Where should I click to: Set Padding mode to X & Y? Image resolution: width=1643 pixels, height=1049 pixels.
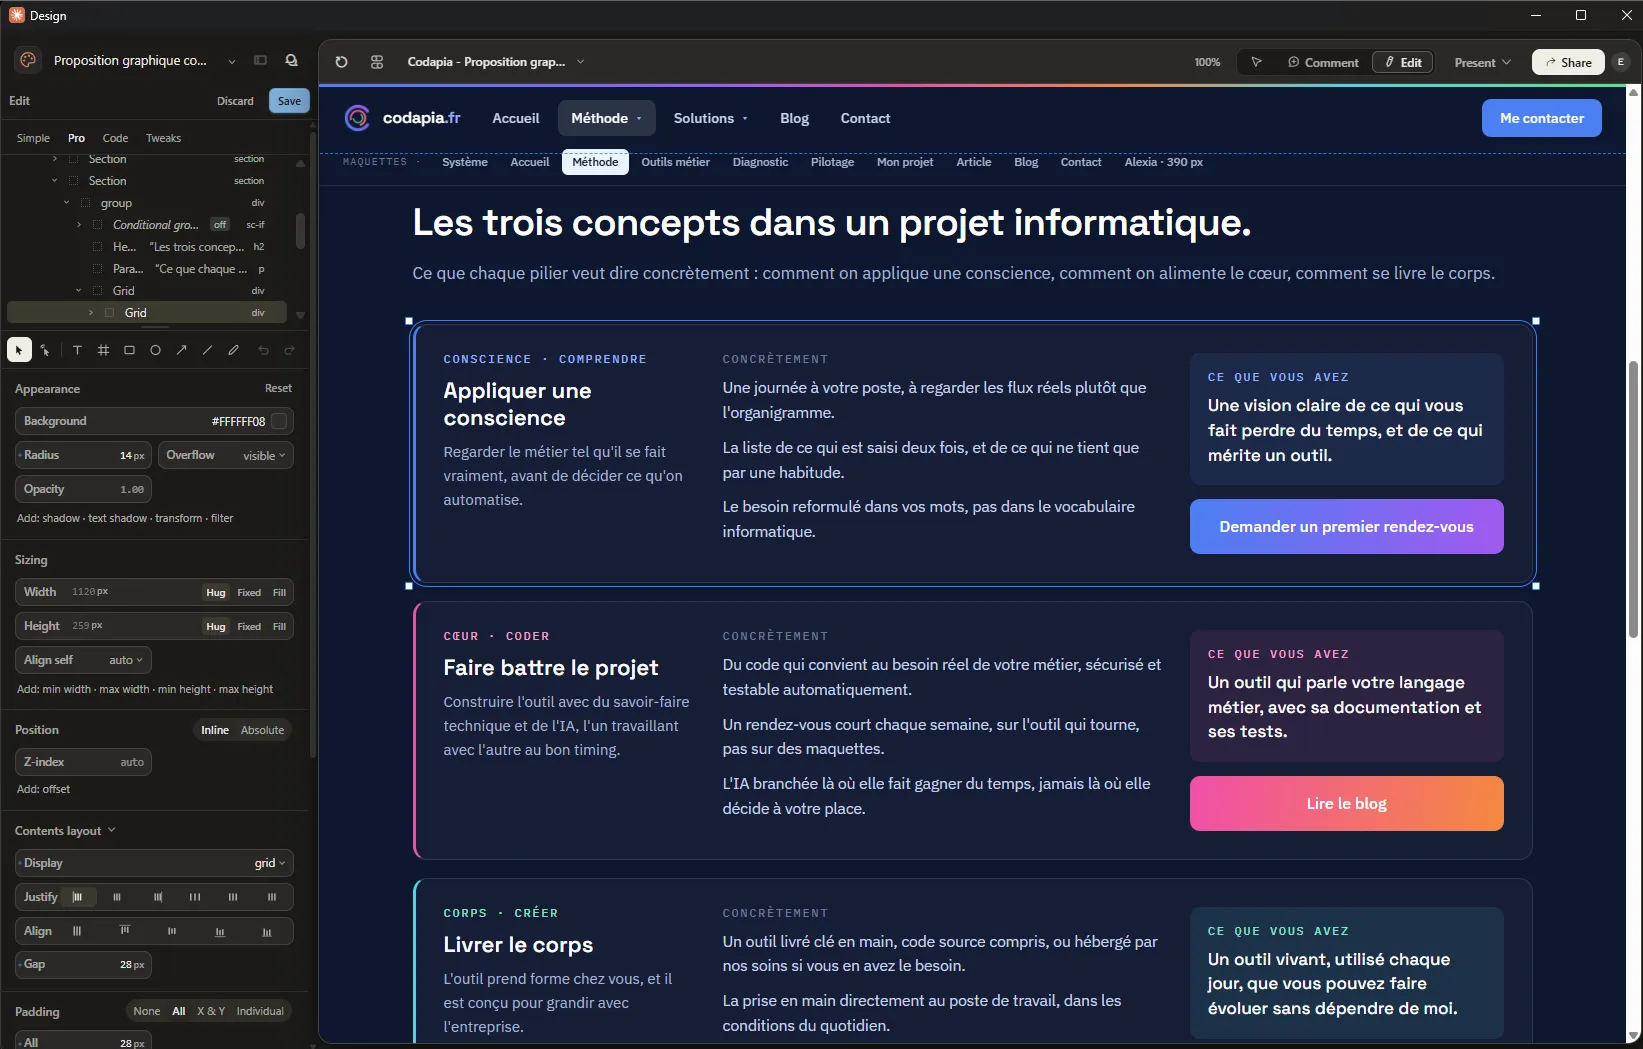[211, 1011]
